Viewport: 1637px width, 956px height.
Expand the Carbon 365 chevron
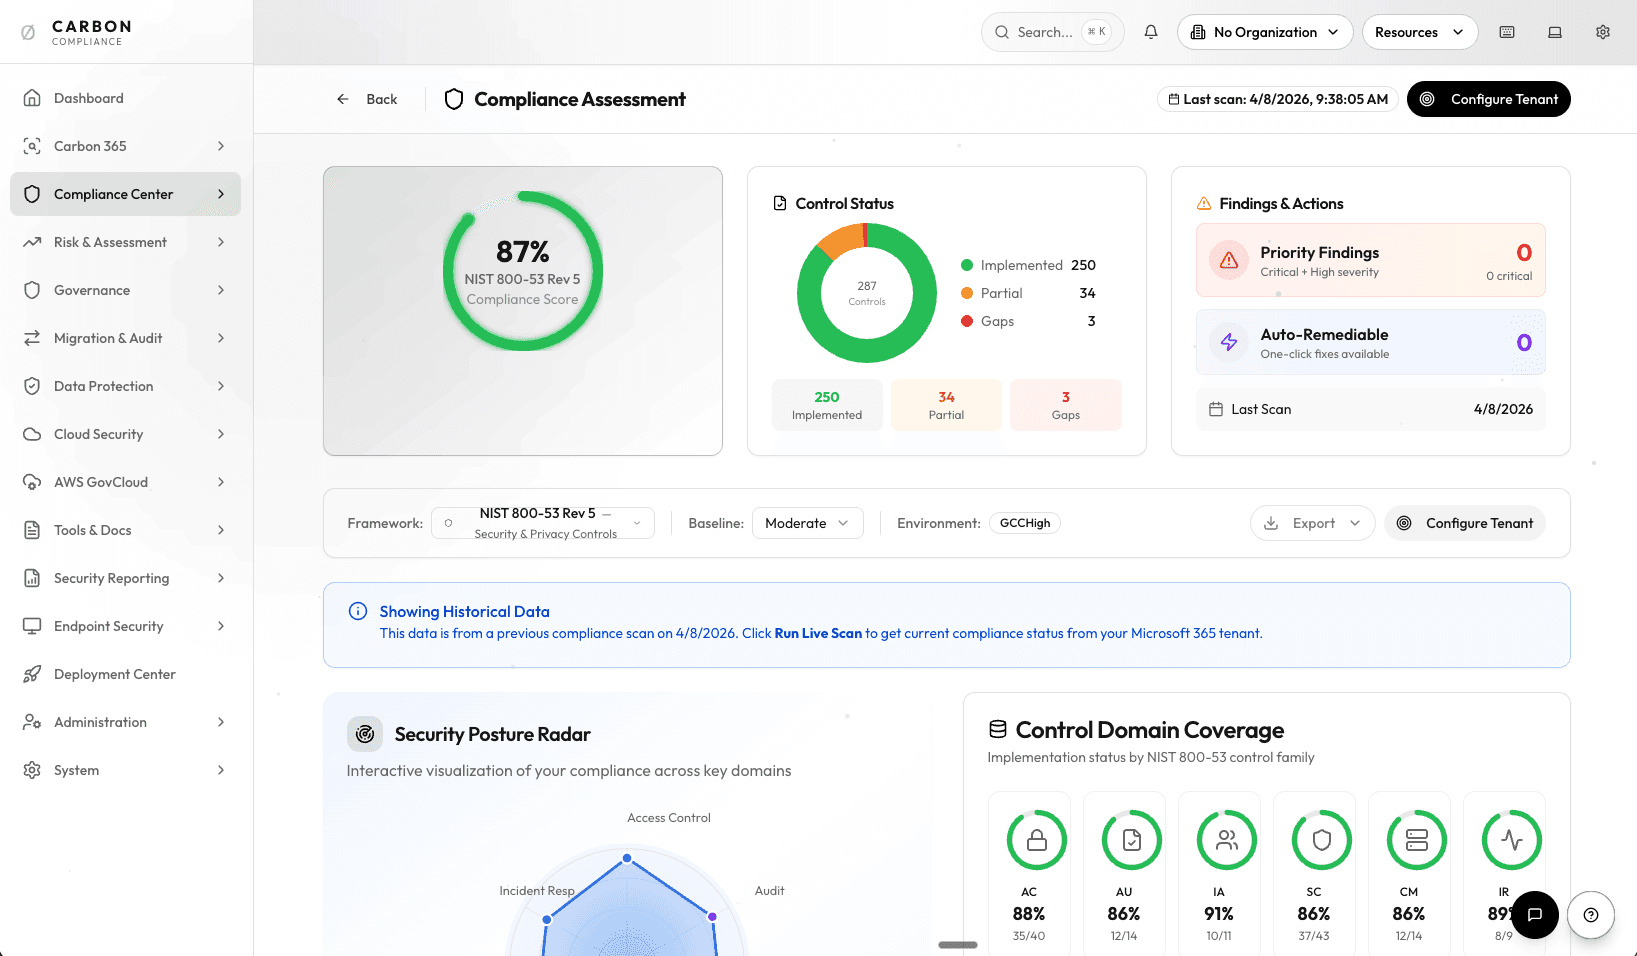click(x=221, y=146)
